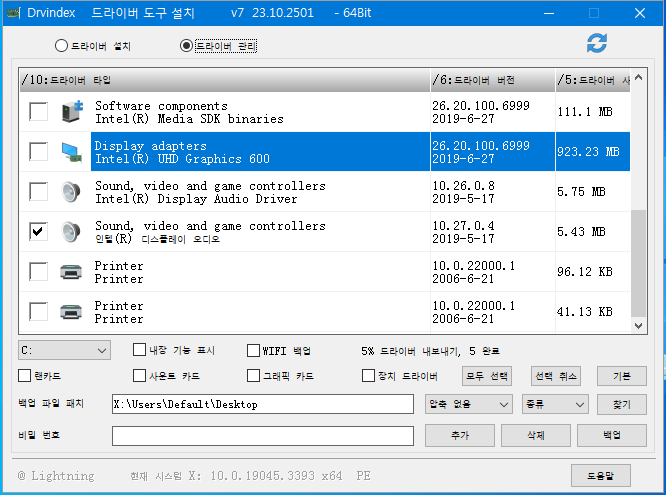The height and width of the screenshot is (495, 666).
Task: Click the 삭제 button
Action: pos(536,435)
